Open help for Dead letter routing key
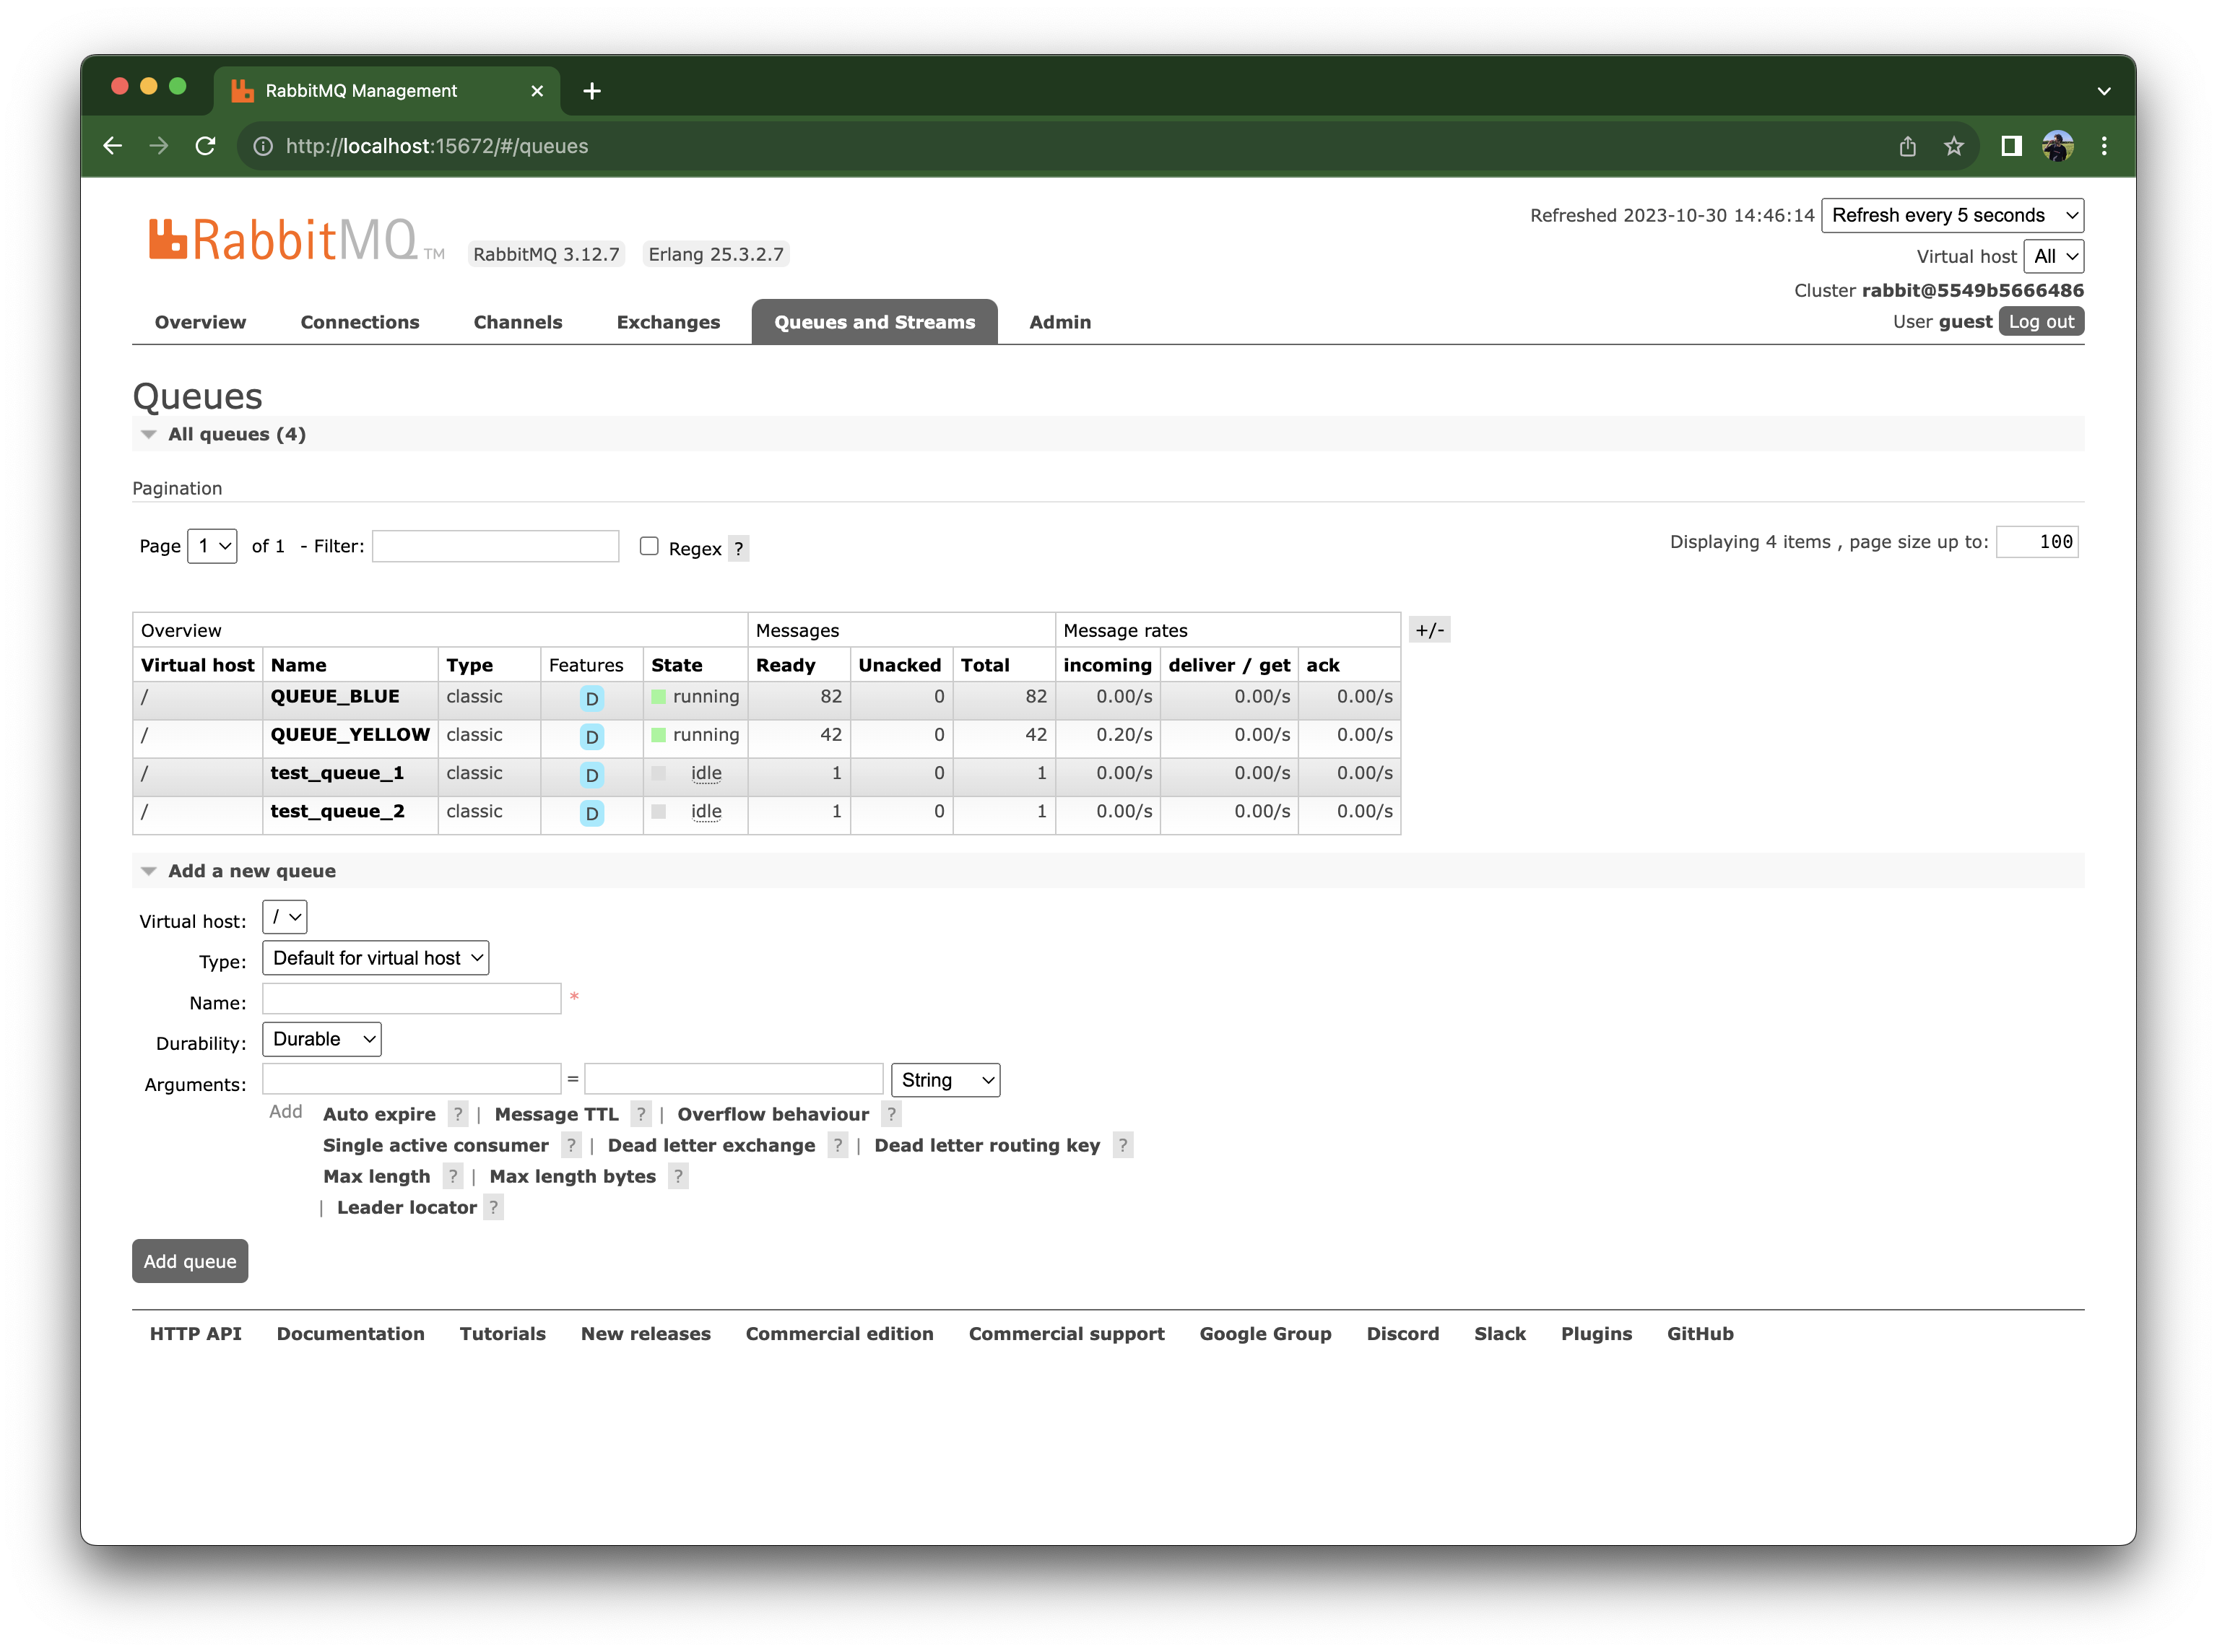The height and width of the screenshot is (1652, 2217). (1123, 1146)
